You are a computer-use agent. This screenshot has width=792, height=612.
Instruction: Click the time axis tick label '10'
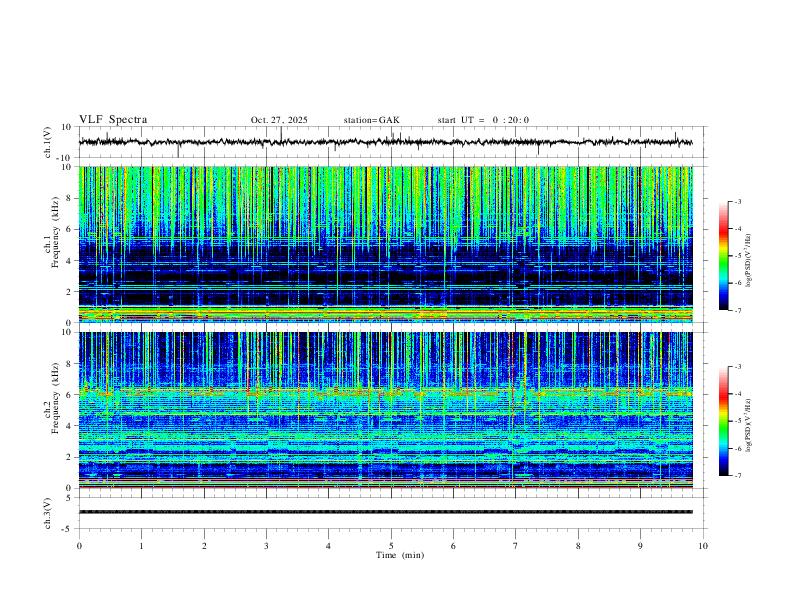coord(703,546)
